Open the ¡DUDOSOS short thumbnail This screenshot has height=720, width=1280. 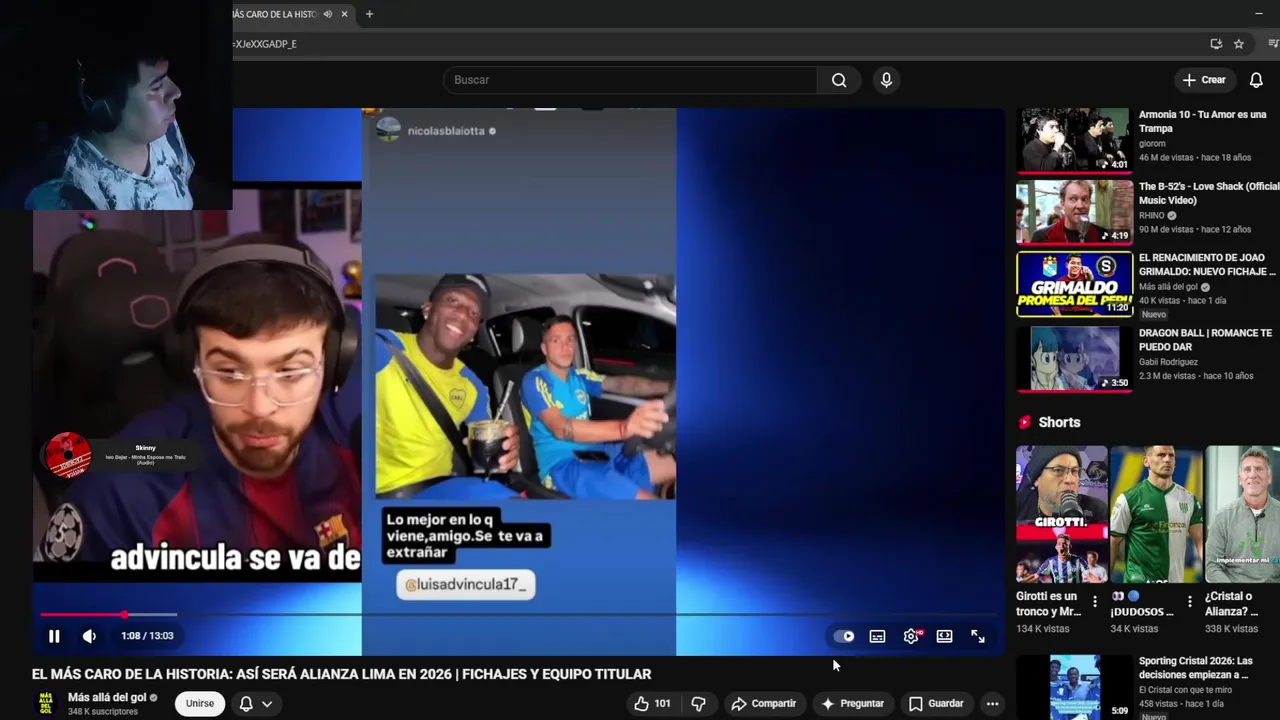coord(1155,514)
